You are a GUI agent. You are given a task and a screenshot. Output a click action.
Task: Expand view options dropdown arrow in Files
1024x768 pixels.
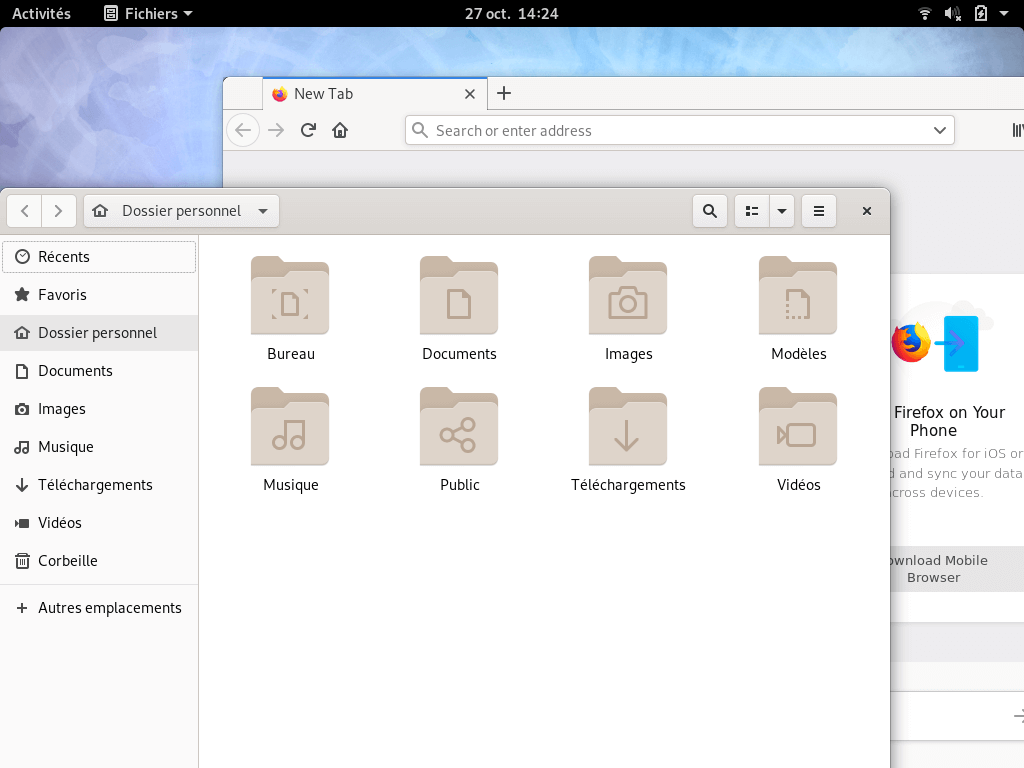point(782,211)
